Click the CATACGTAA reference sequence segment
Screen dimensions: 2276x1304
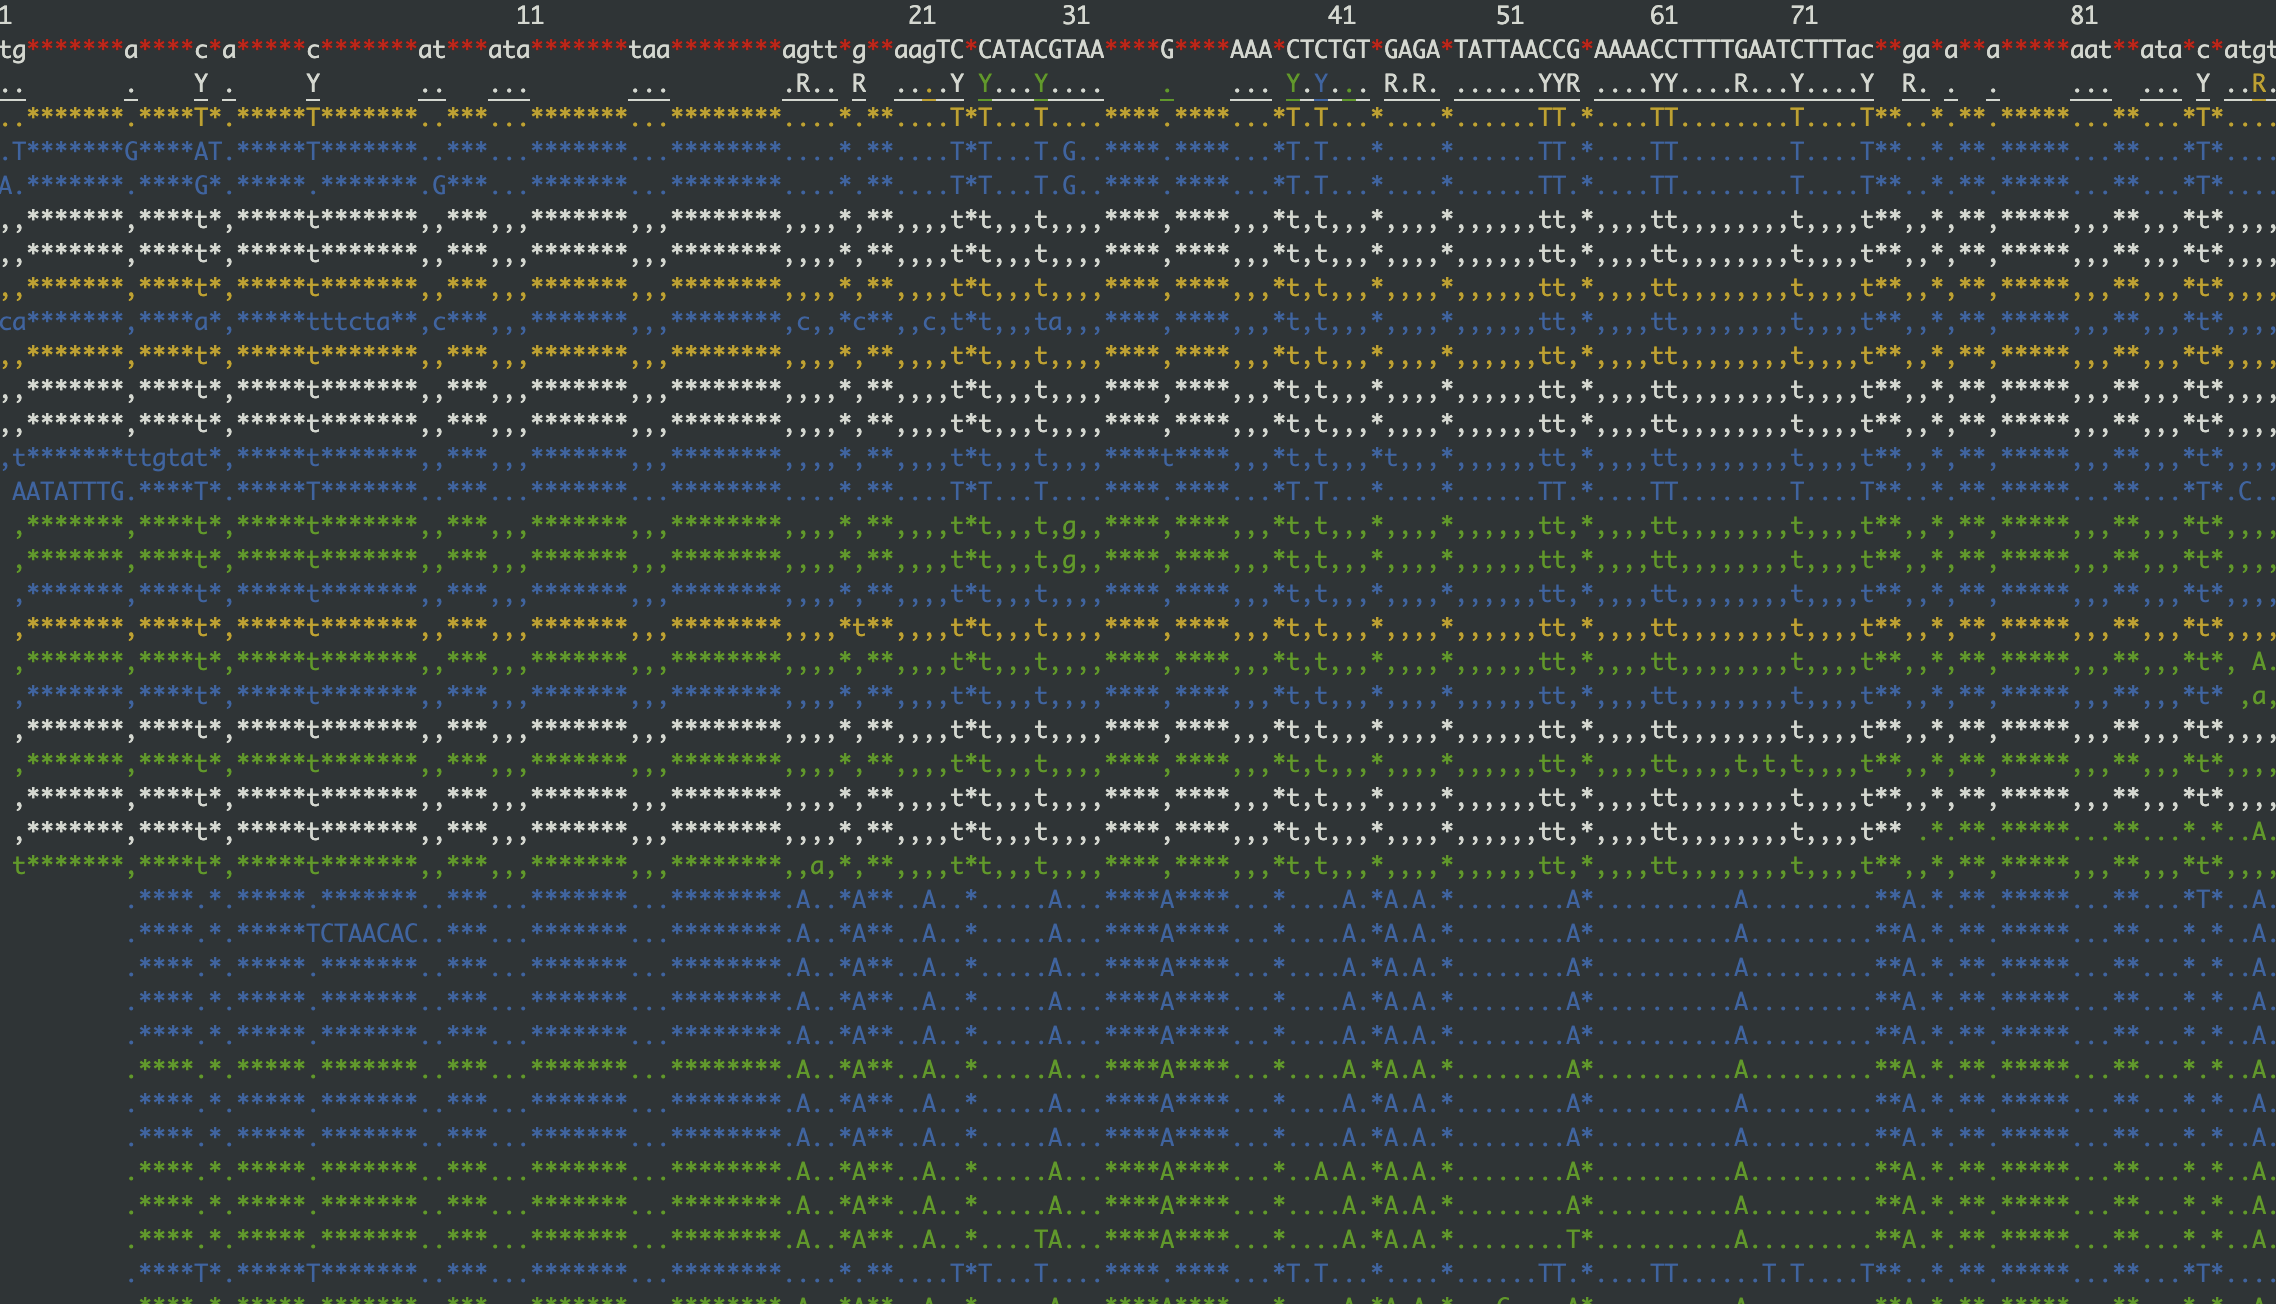pyautogui.click(x=1041, y=50)
